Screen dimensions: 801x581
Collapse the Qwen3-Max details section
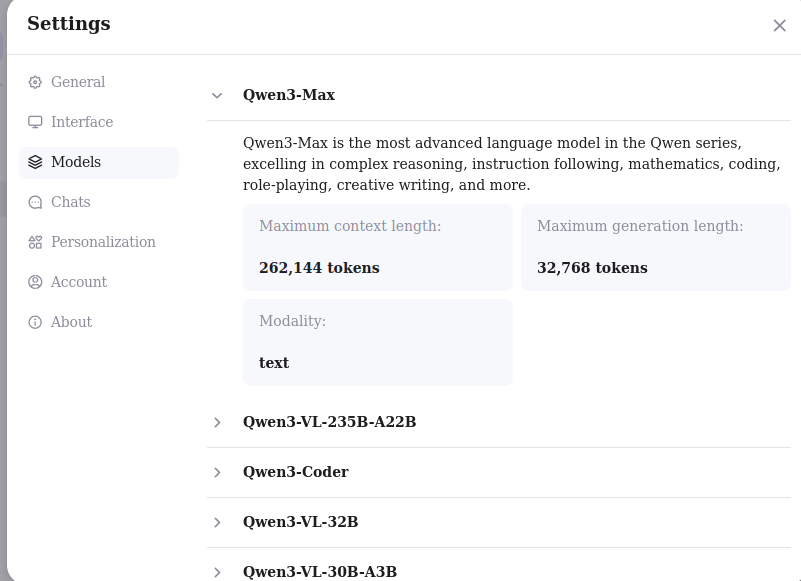pyautogui.click(x=217, y=95)
